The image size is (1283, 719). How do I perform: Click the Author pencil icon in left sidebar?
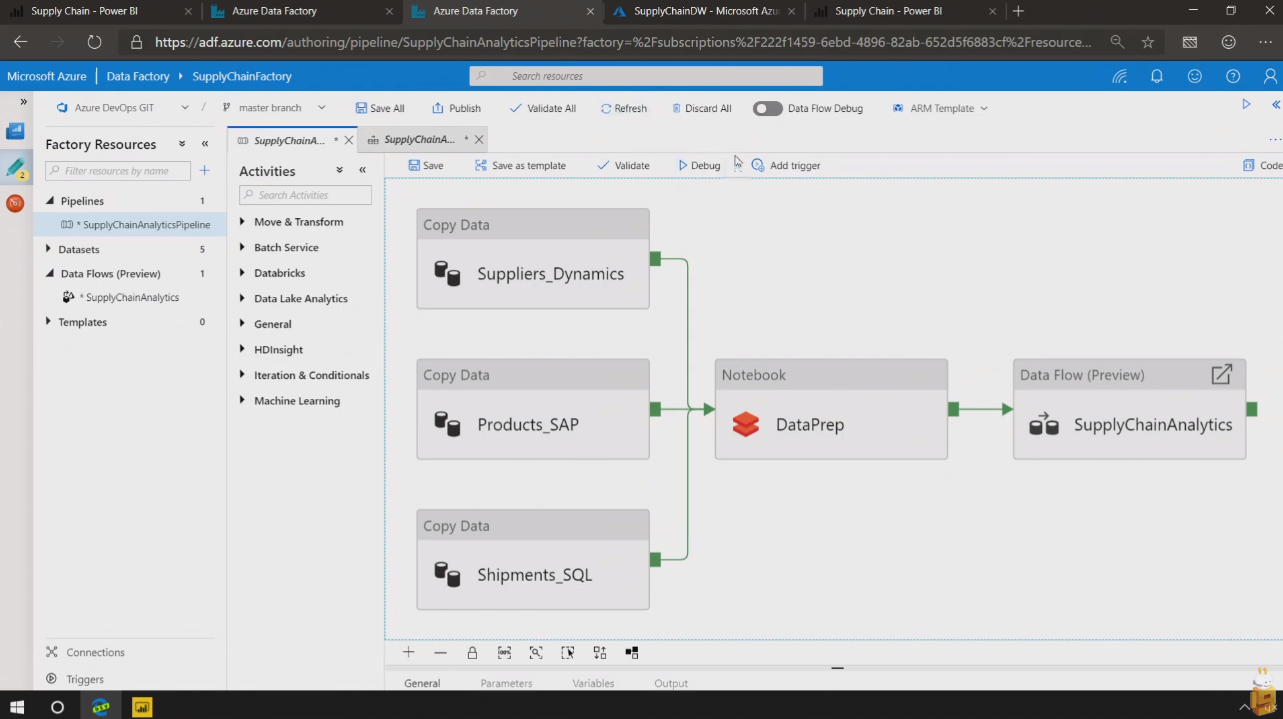pos(15,168)
